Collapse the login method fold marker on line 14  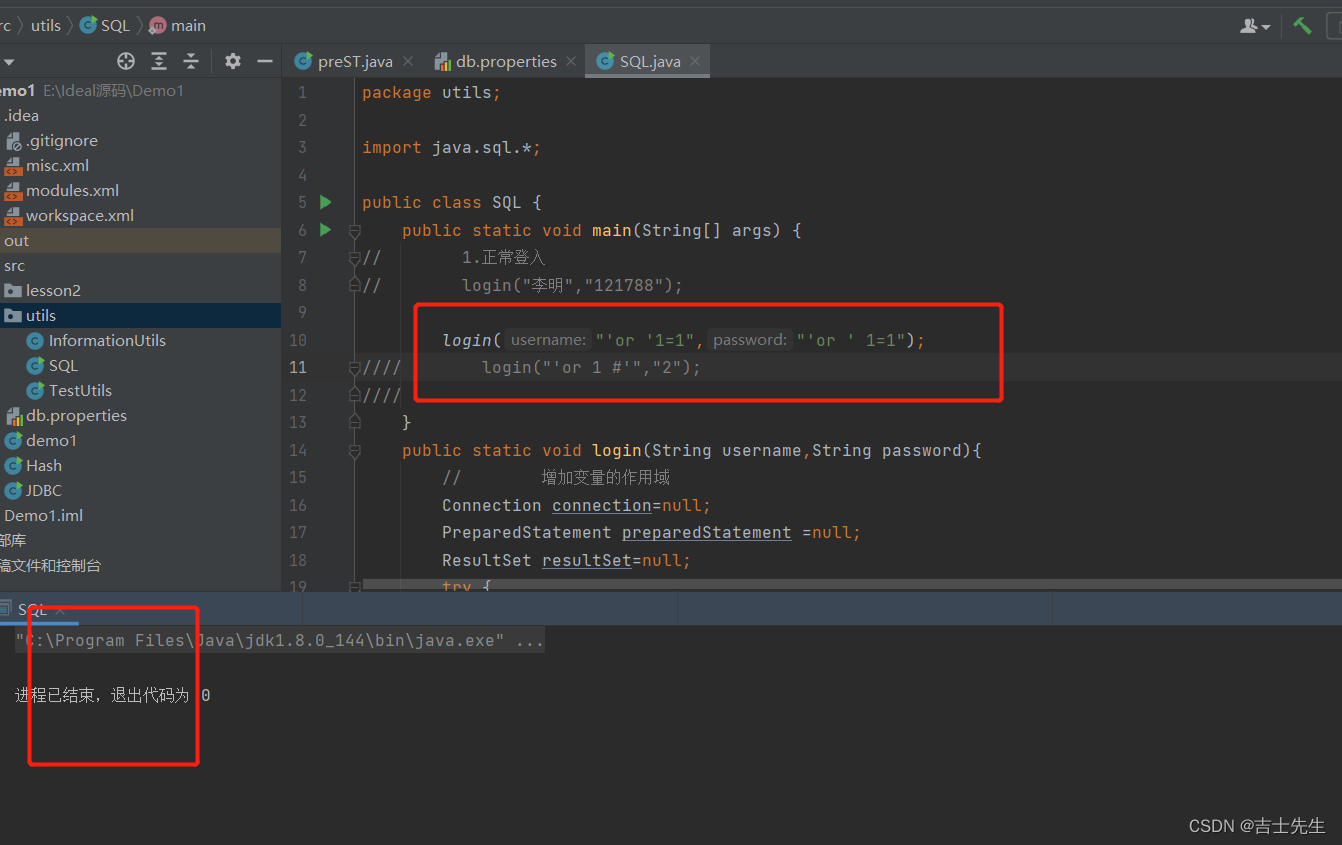[354, 451]
